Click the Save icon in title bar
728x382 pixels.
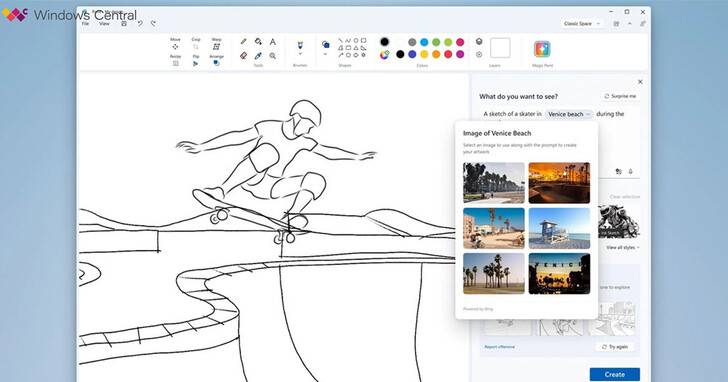pyautogui.click(x=124, y=23)
